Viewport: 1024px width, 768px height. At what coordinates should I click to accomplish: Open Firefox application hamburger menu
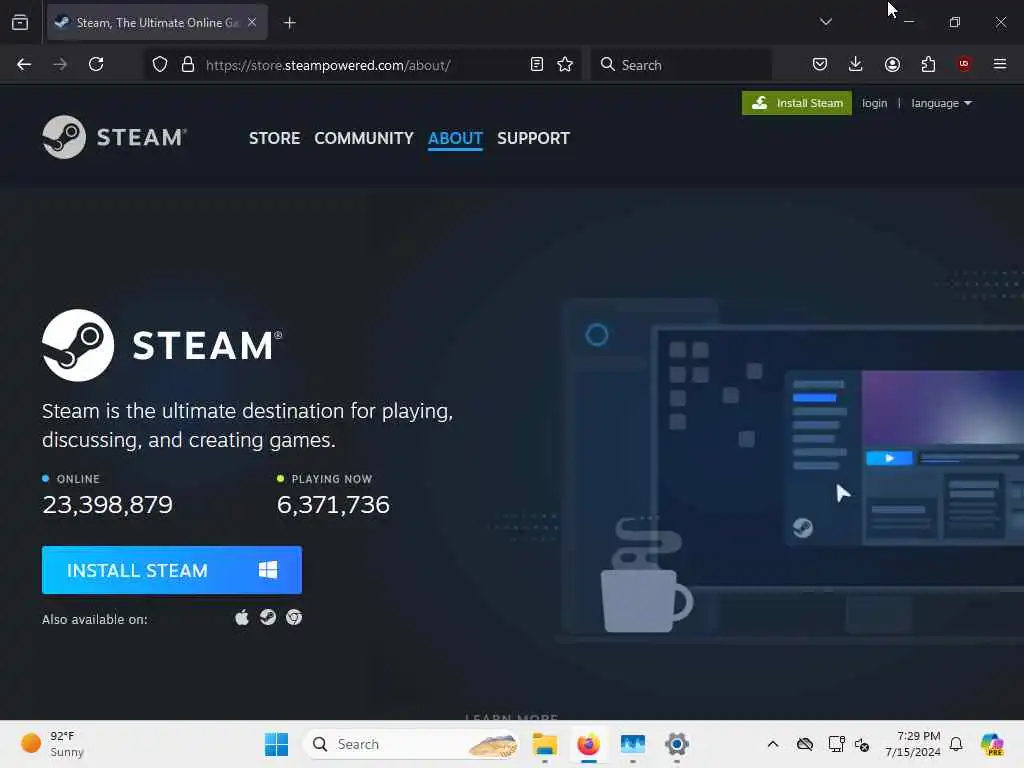tap(1000, 64)
